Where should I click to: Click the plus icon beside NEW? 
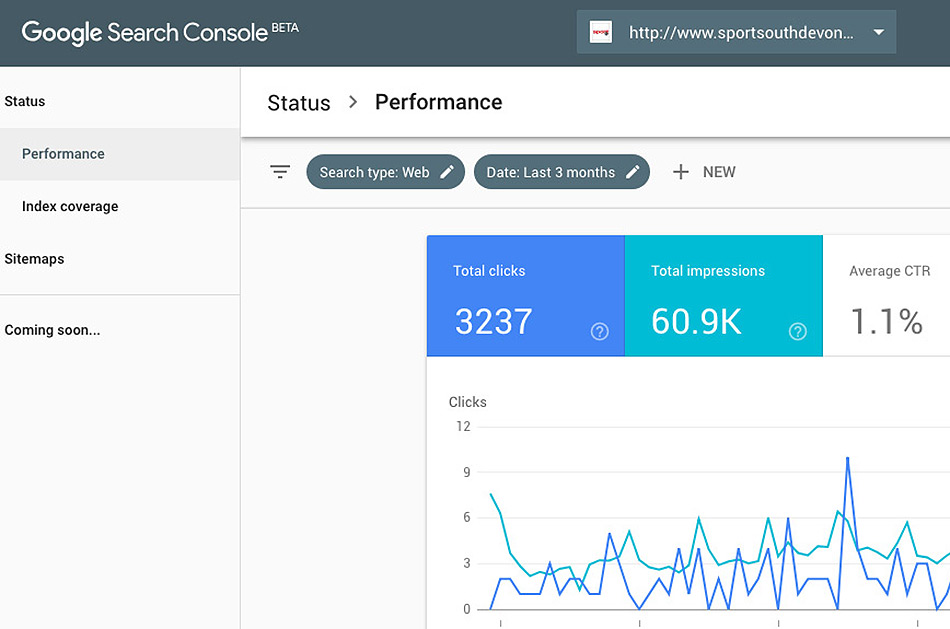pos(680,172)
